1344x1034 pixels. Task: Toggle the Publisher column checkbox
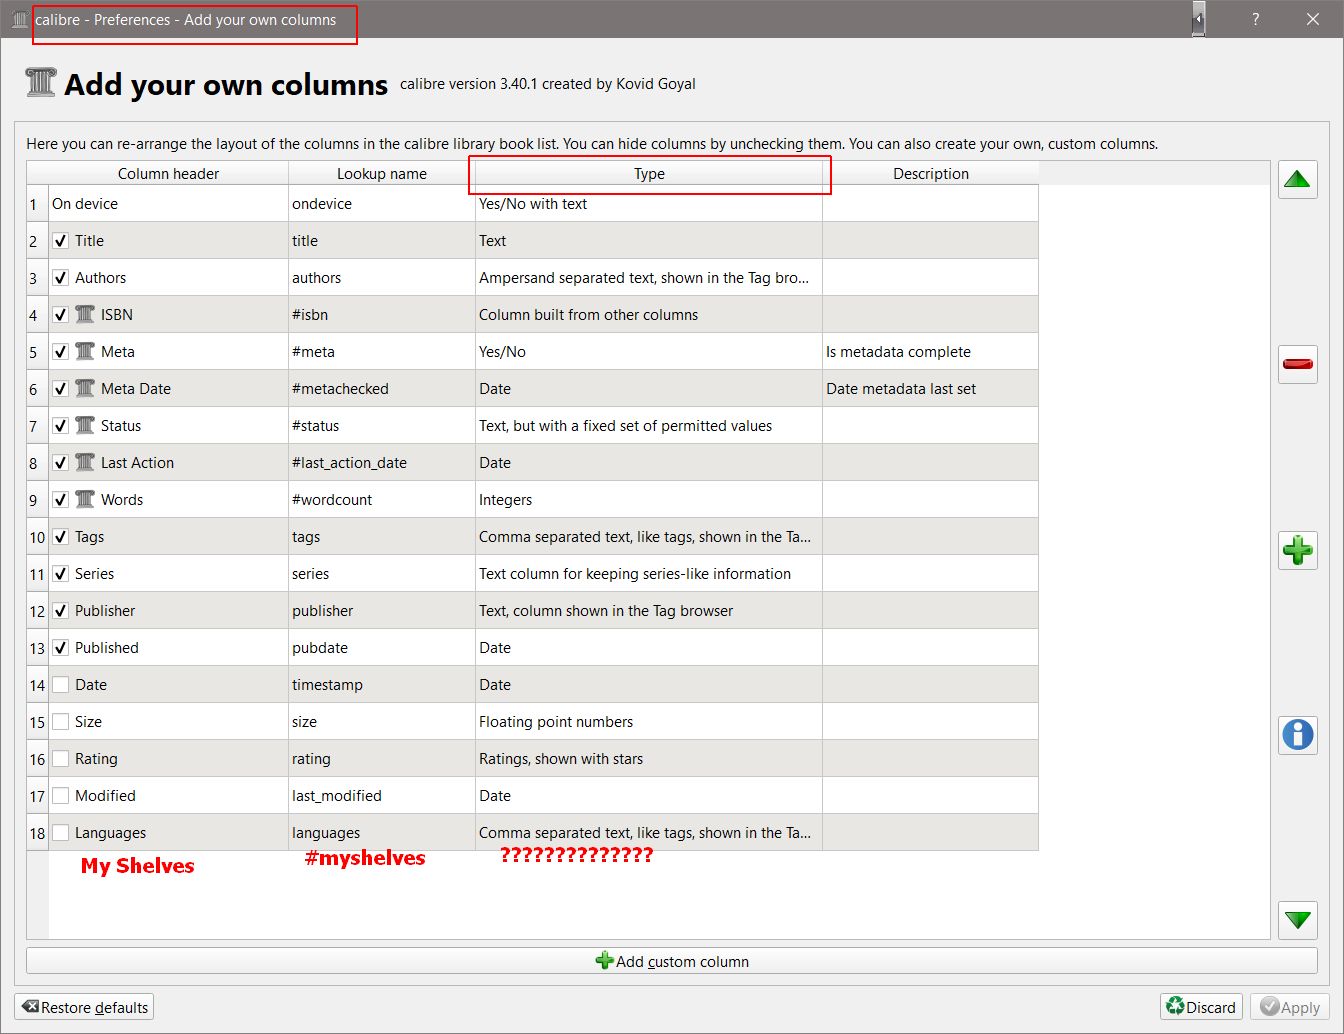61,611
